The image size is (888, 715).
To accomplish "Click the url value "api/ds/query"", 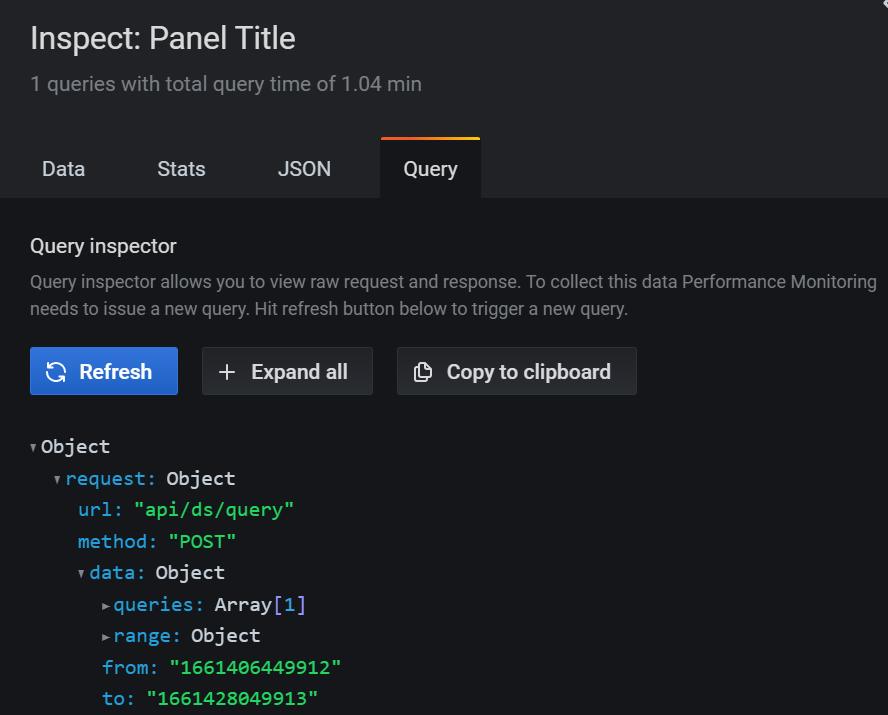I will pos(214,510).
